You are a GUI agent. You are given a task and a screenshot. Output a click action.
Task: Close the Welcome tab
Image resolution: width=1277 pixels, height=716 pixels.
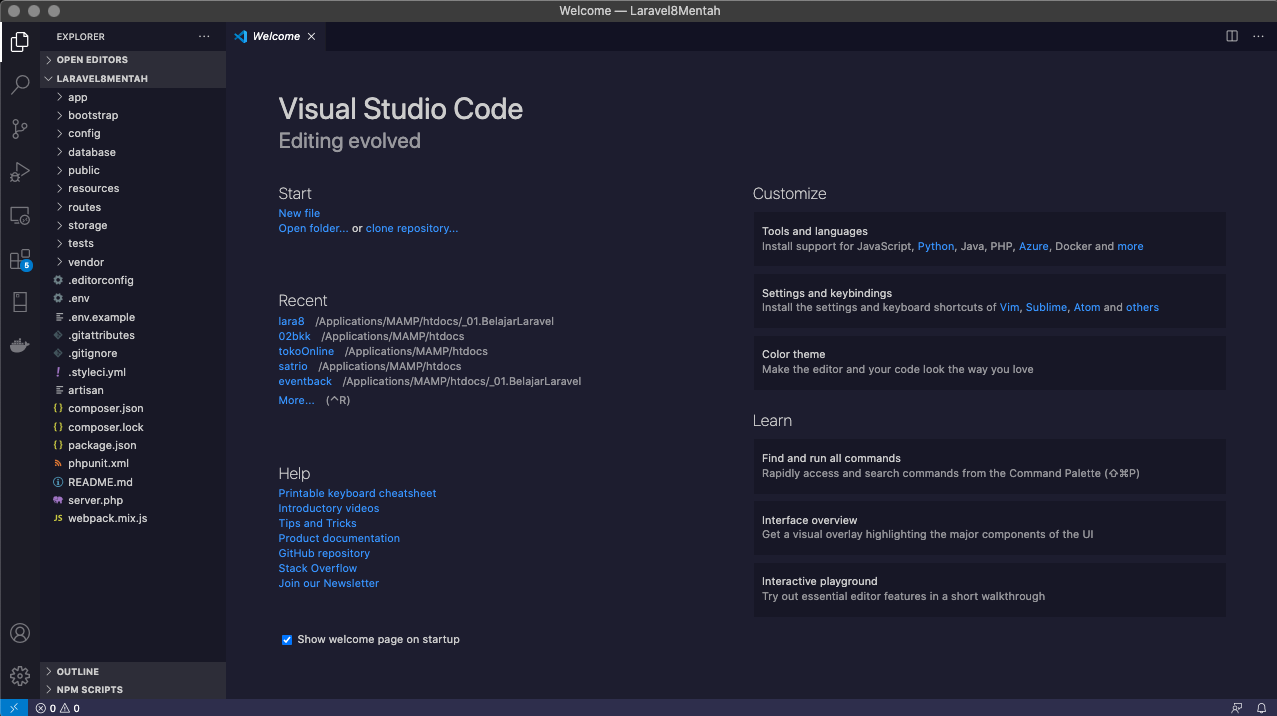click(x=311, y=37)
